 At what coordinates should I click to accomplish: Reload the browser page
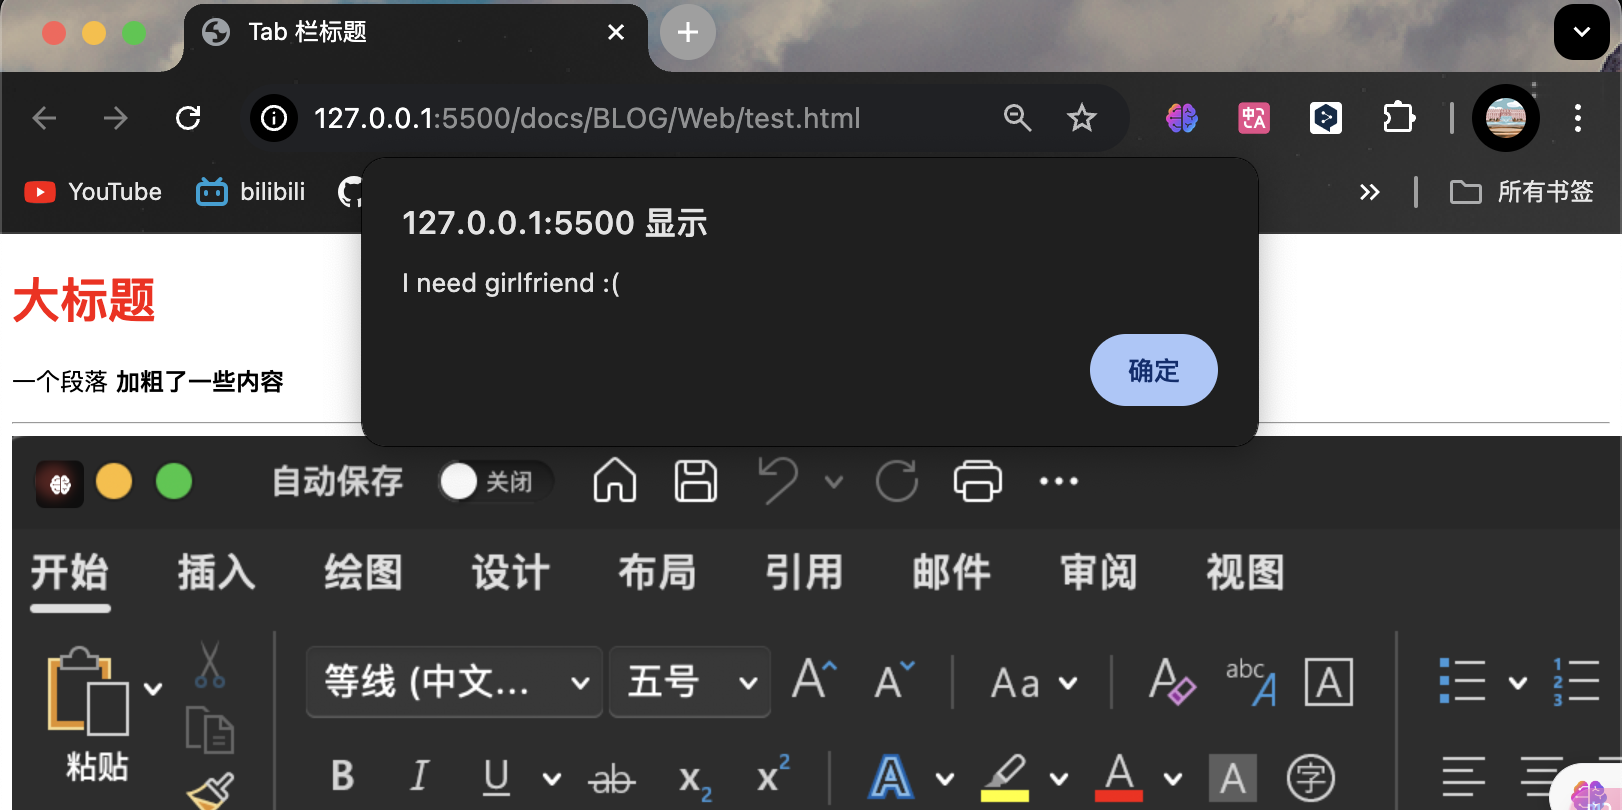[x=188, y=118]
